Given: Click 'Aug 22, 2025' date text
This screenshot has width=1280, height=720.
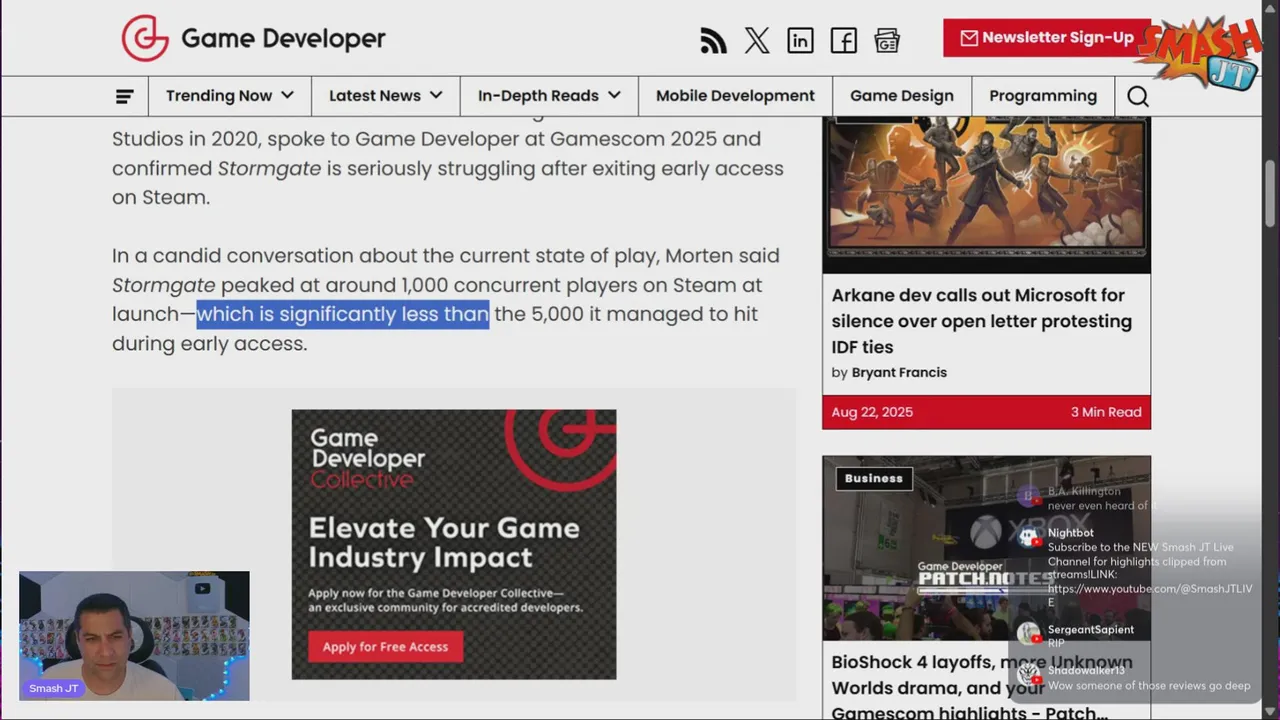Looking at the screenshot, I should click(872, 412).
